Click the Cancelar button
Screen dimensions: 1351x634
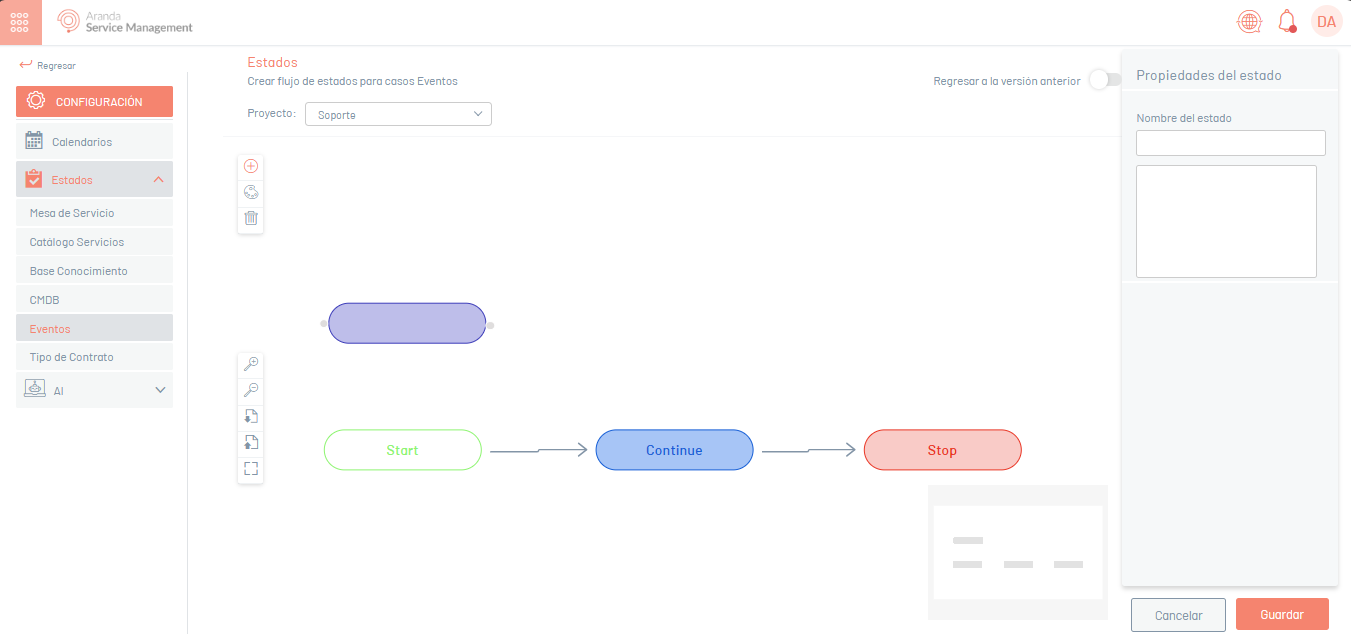click(1177, 615)
